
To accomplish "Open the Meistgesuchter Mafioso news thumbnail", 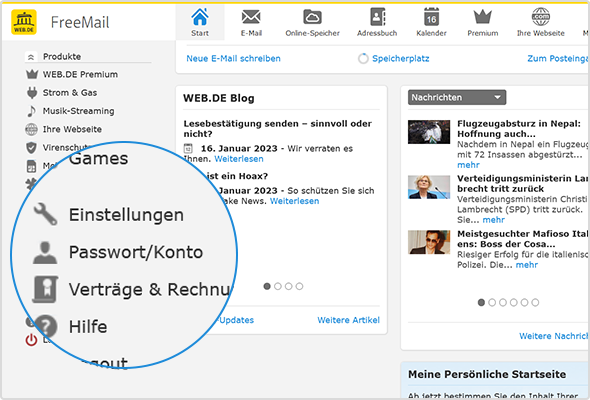I will point(429,242).
